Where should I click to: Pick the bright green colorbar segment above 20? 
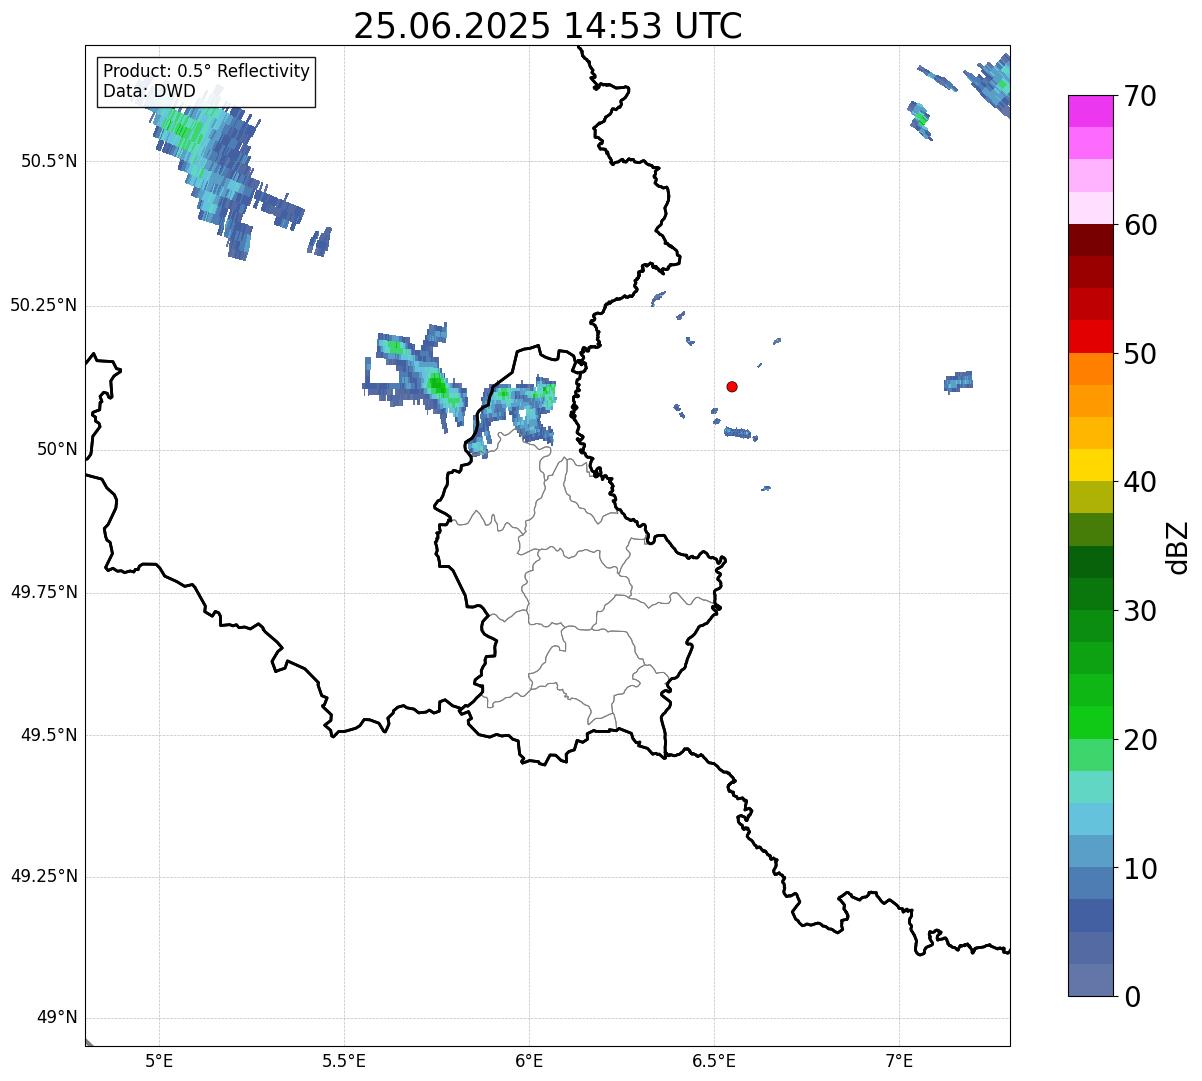pyautogui.click(x=1090, y=722)
